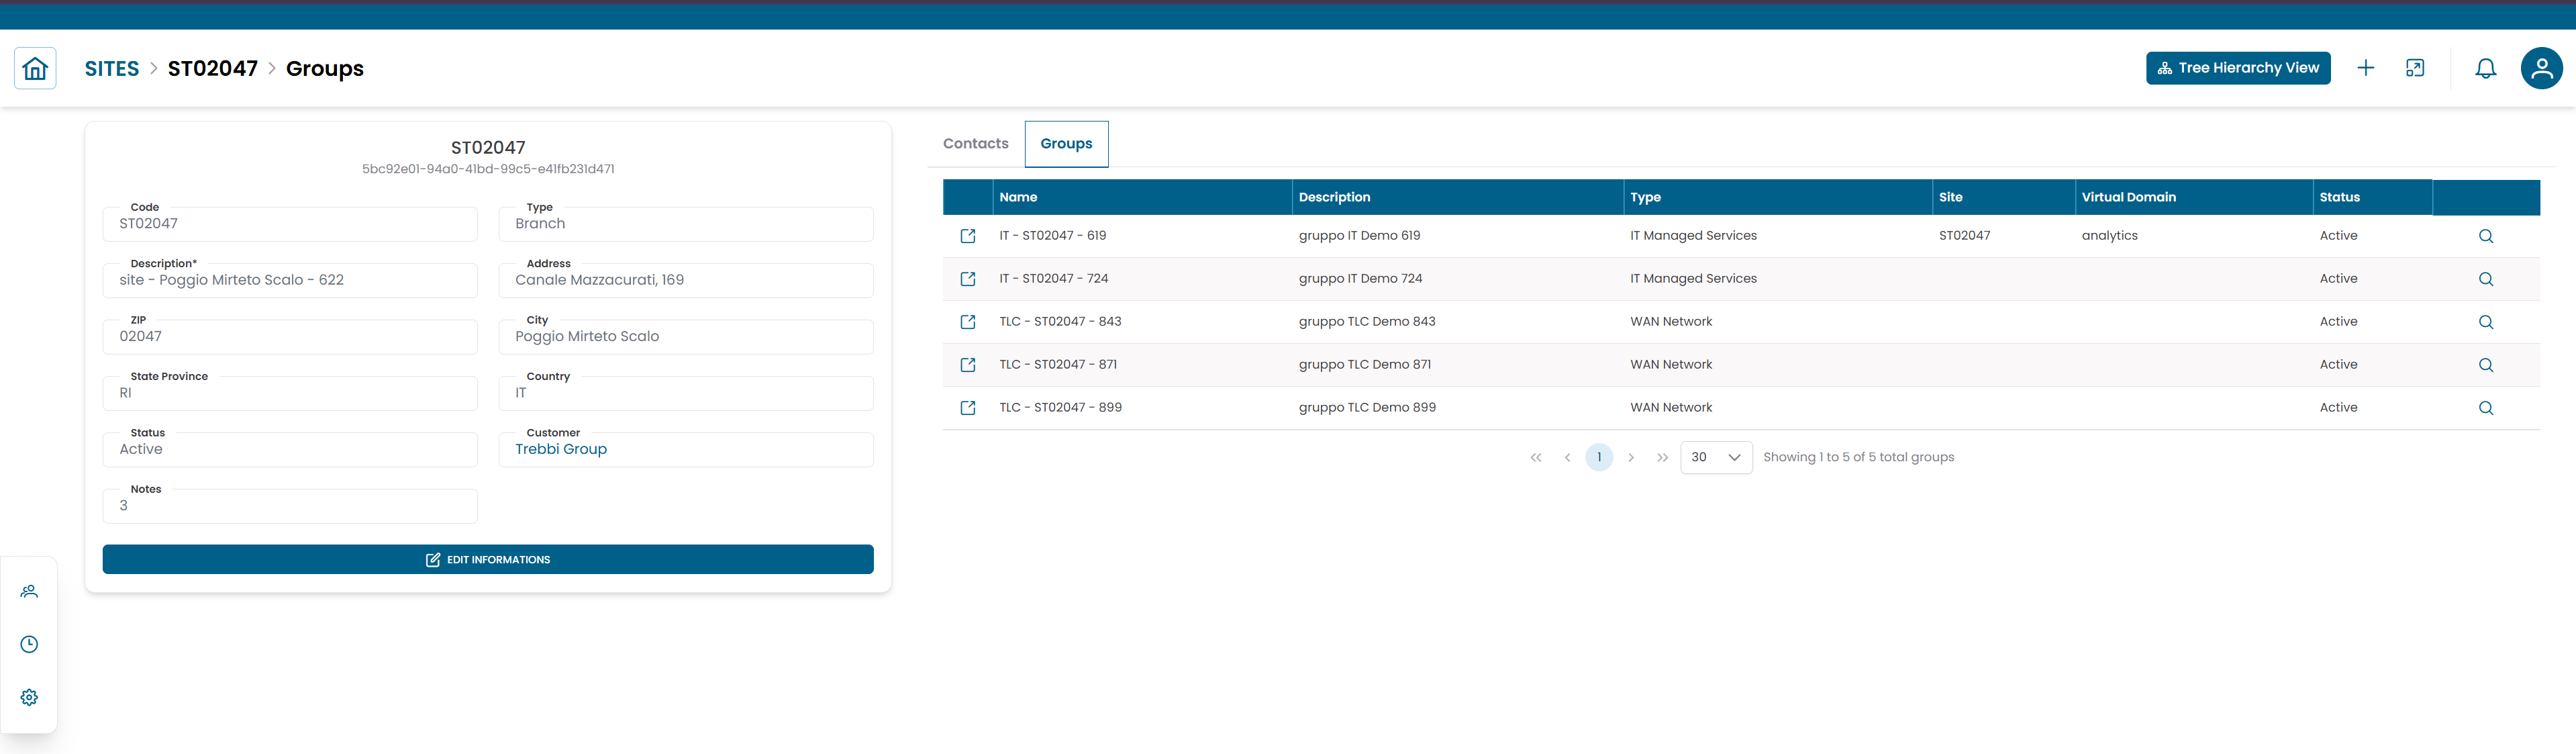Switch to the Contacts tab
This screenshot has height=754, width=2576.
pyautogui.click(x=975, y=144)
